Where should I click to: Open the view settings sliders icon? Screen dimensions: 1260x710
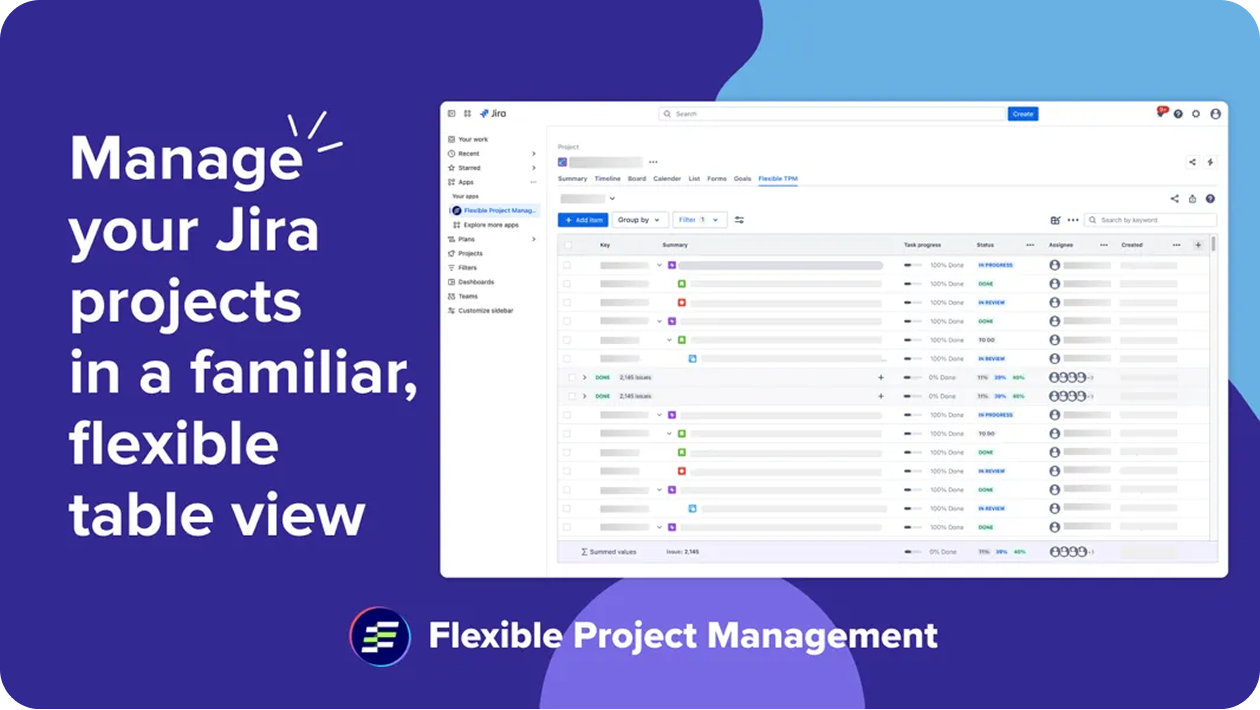tap(739, 220)
